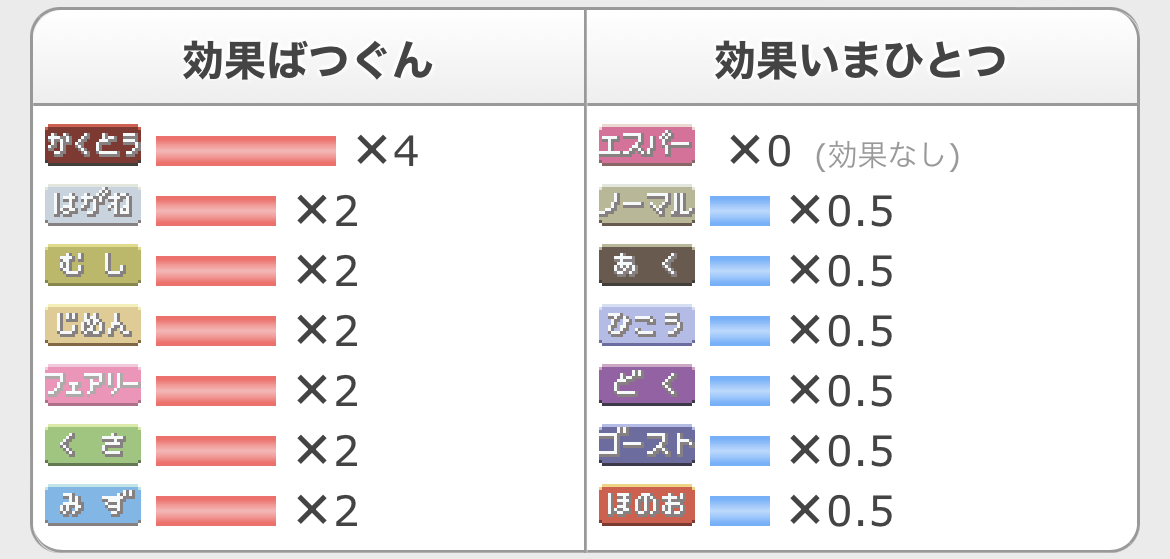1170x559 pixels.
Task: Click the ×0 multiplier beside エスパー
Action: pos(759,151)
